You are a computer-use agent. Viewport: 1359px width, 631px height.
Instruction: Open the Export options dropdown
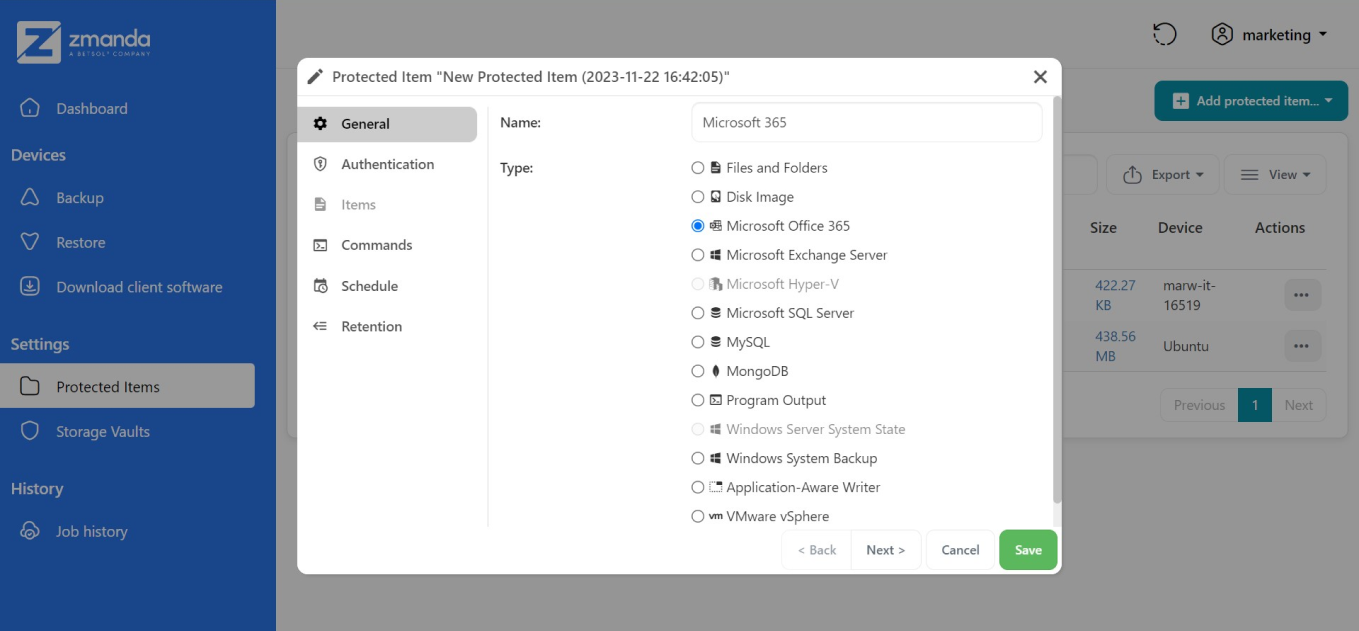(1162, 174)
